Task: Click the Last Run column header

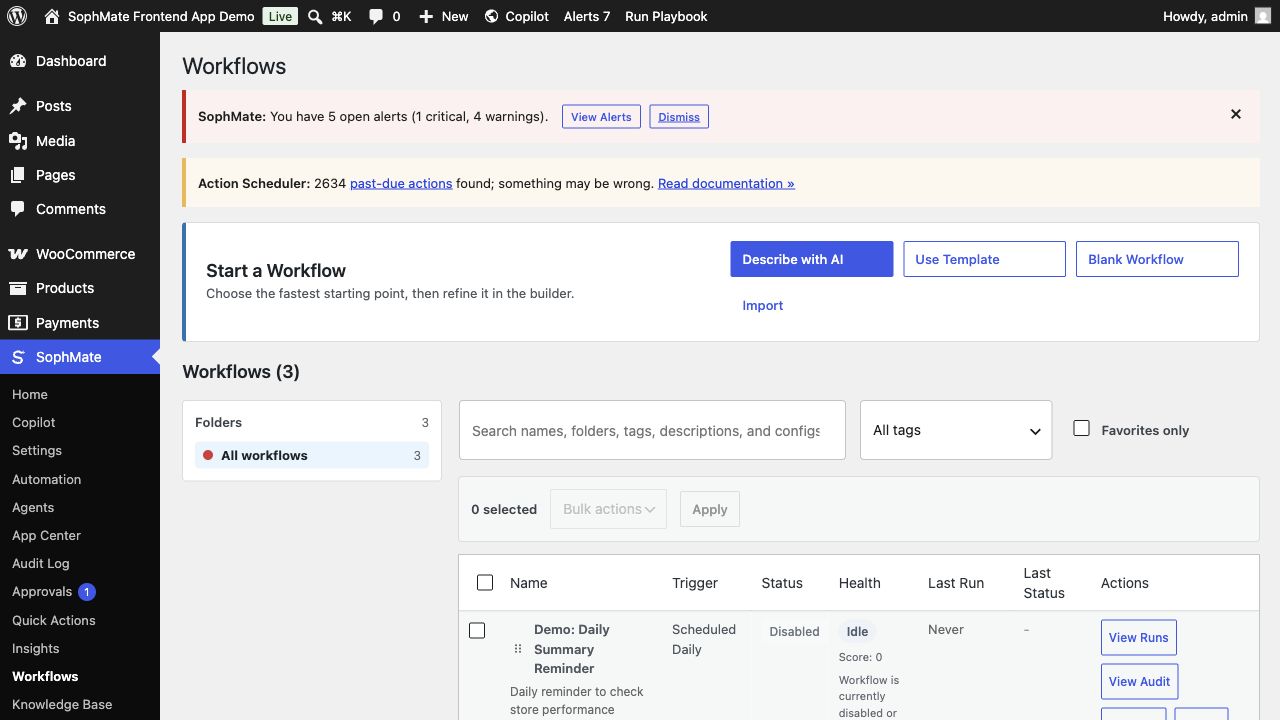Action: pos(956,583)
